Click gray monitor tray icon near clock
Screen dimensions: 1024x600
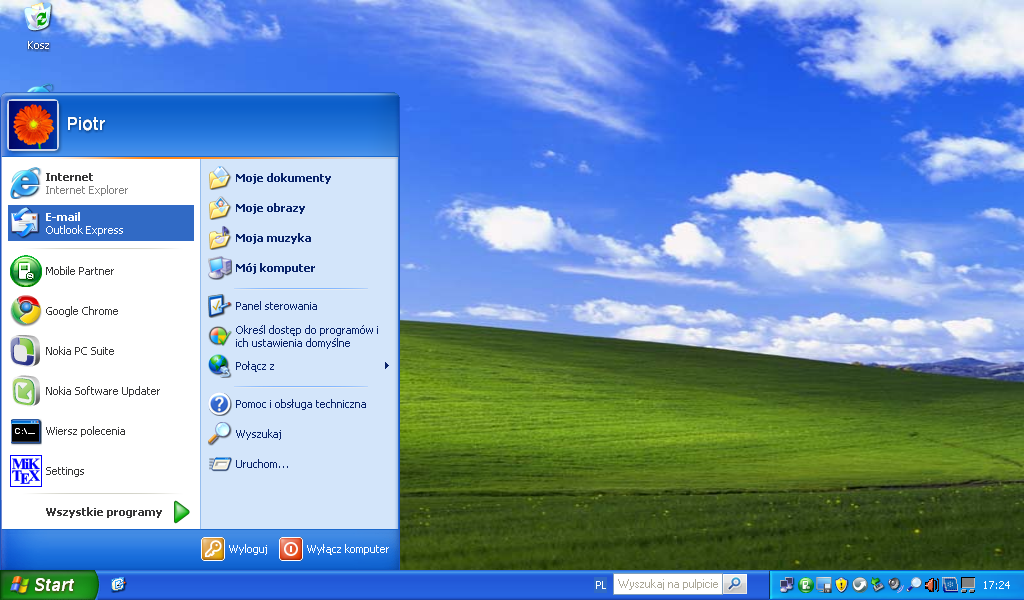[968, 585]
